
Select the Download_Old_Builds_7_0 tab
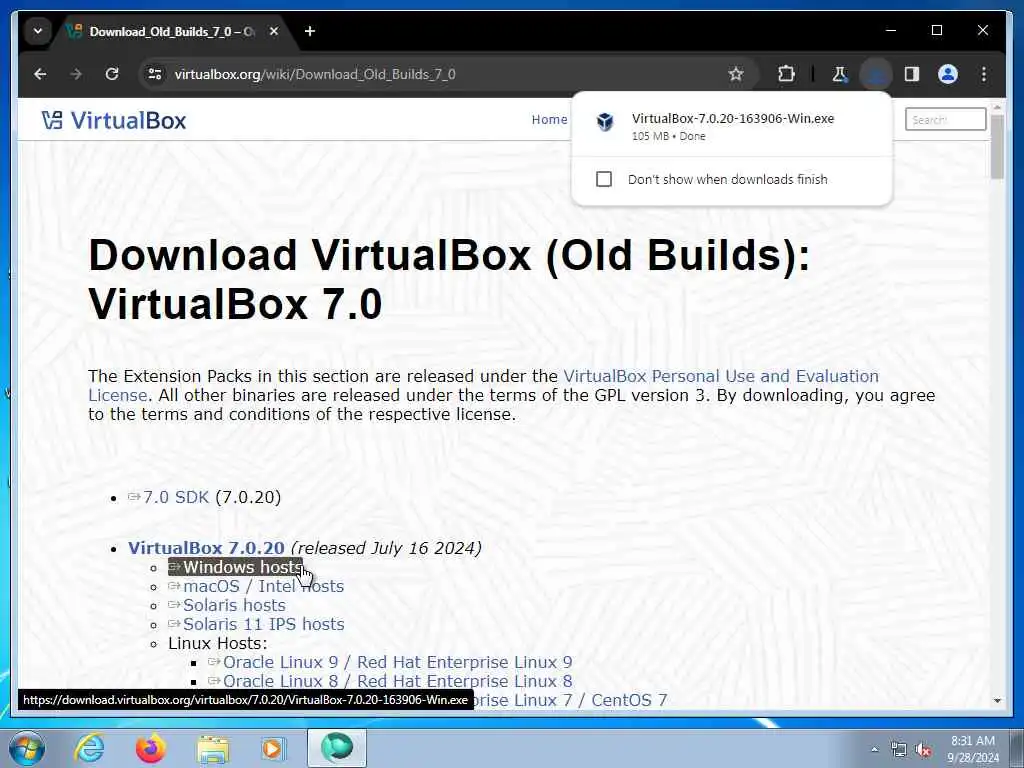pos(172,31)
